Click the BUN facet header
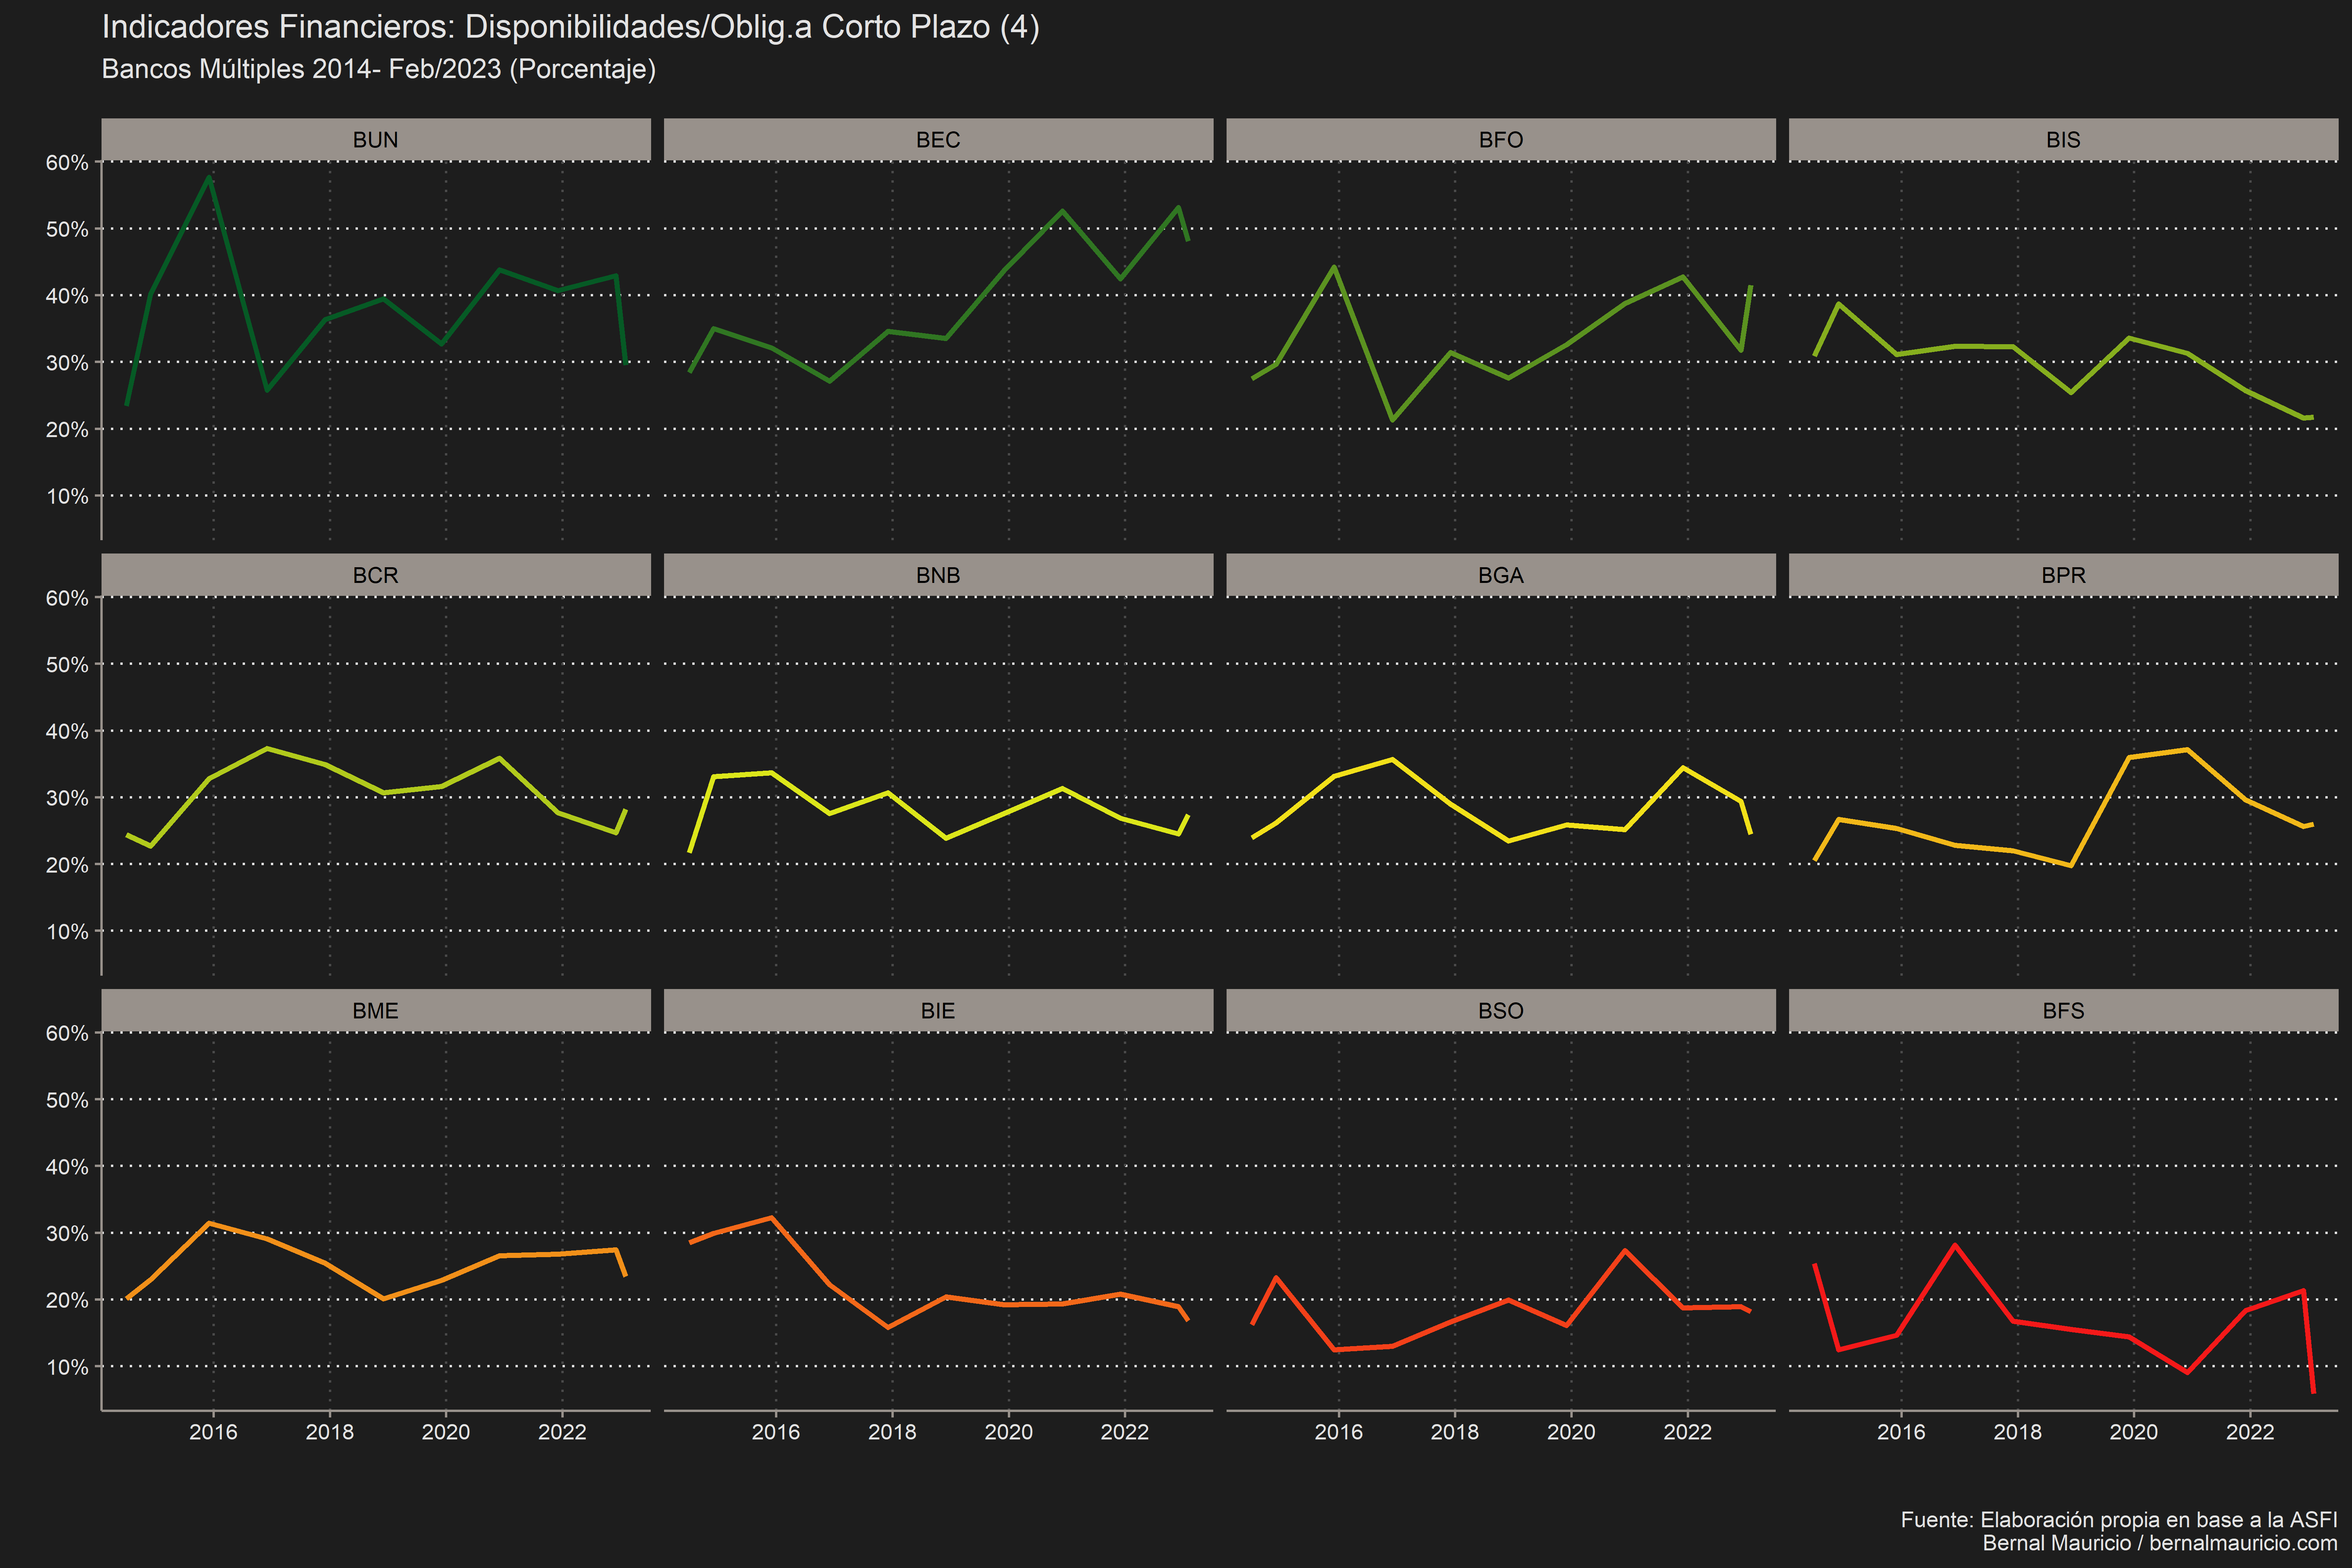2352x1568 pixels. click(x=376, y=140)
